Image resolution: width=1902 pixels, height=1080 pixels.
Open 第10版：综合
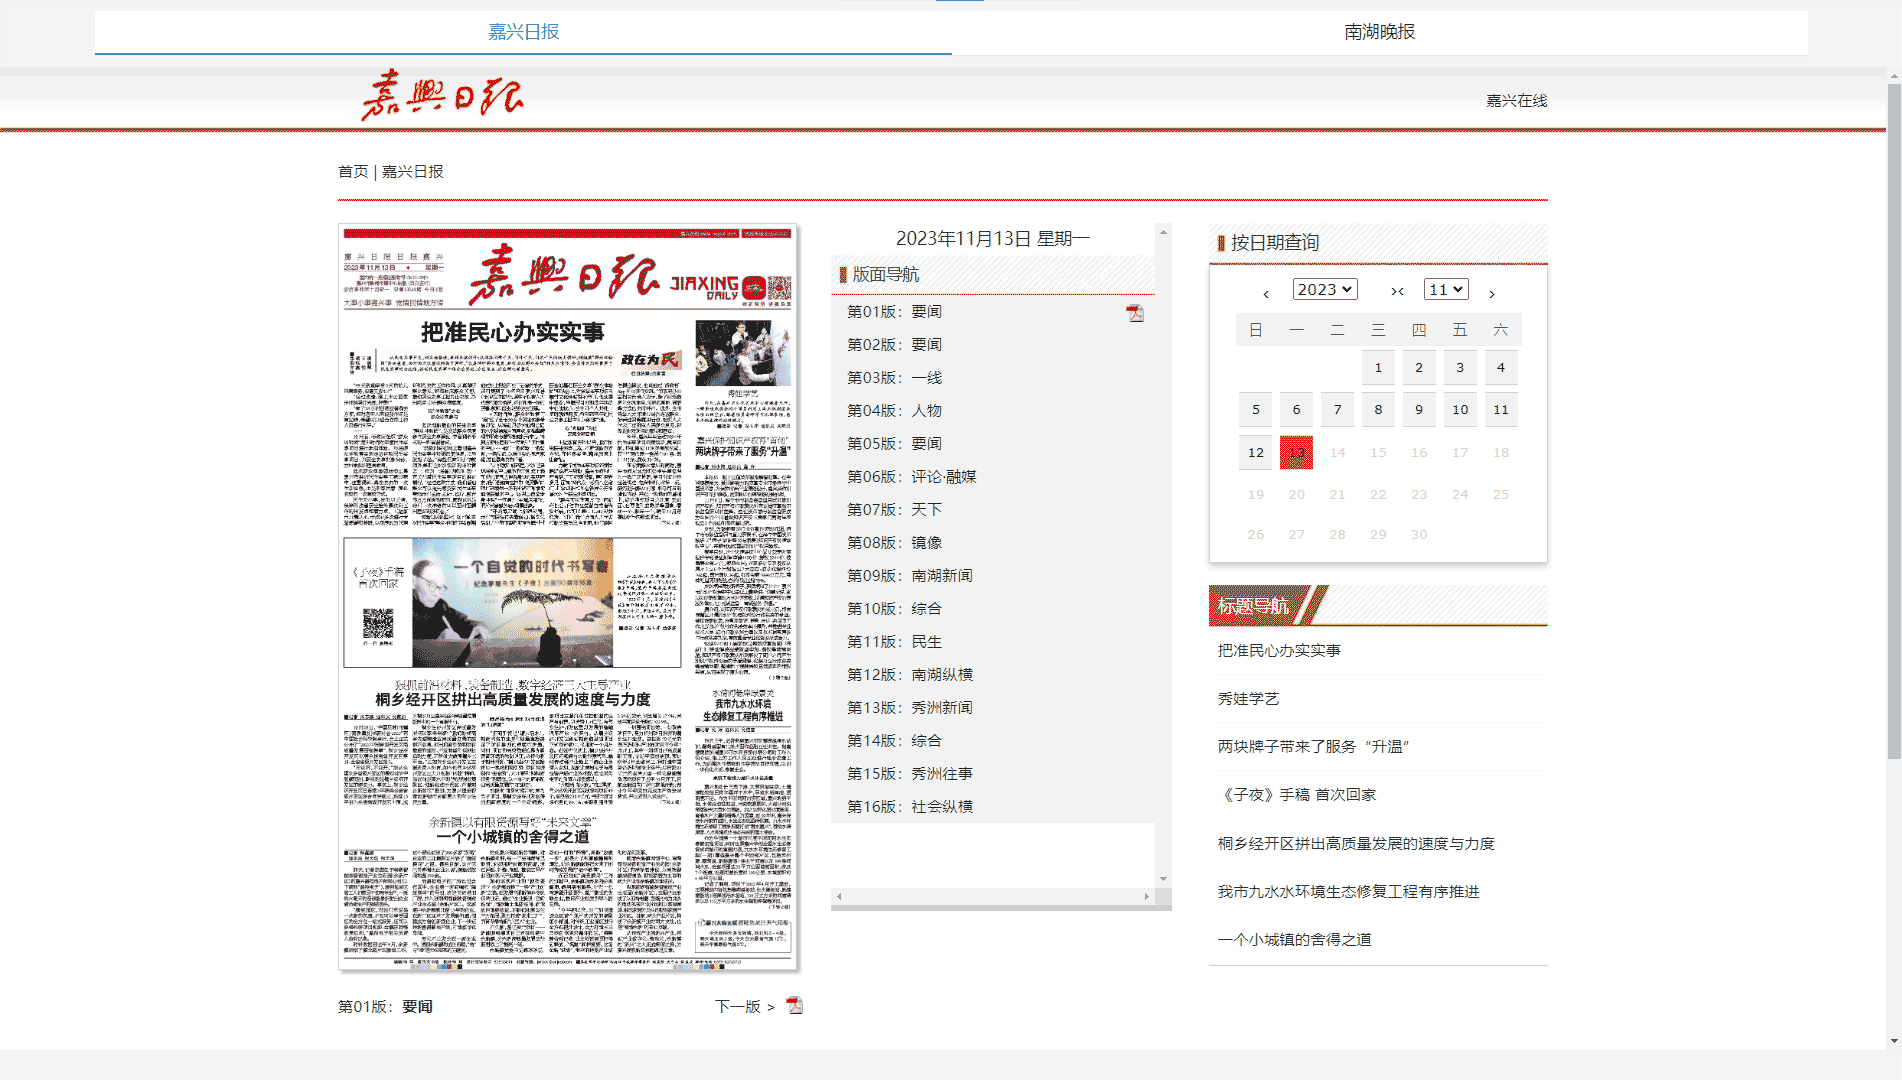(x=894, y=608)
